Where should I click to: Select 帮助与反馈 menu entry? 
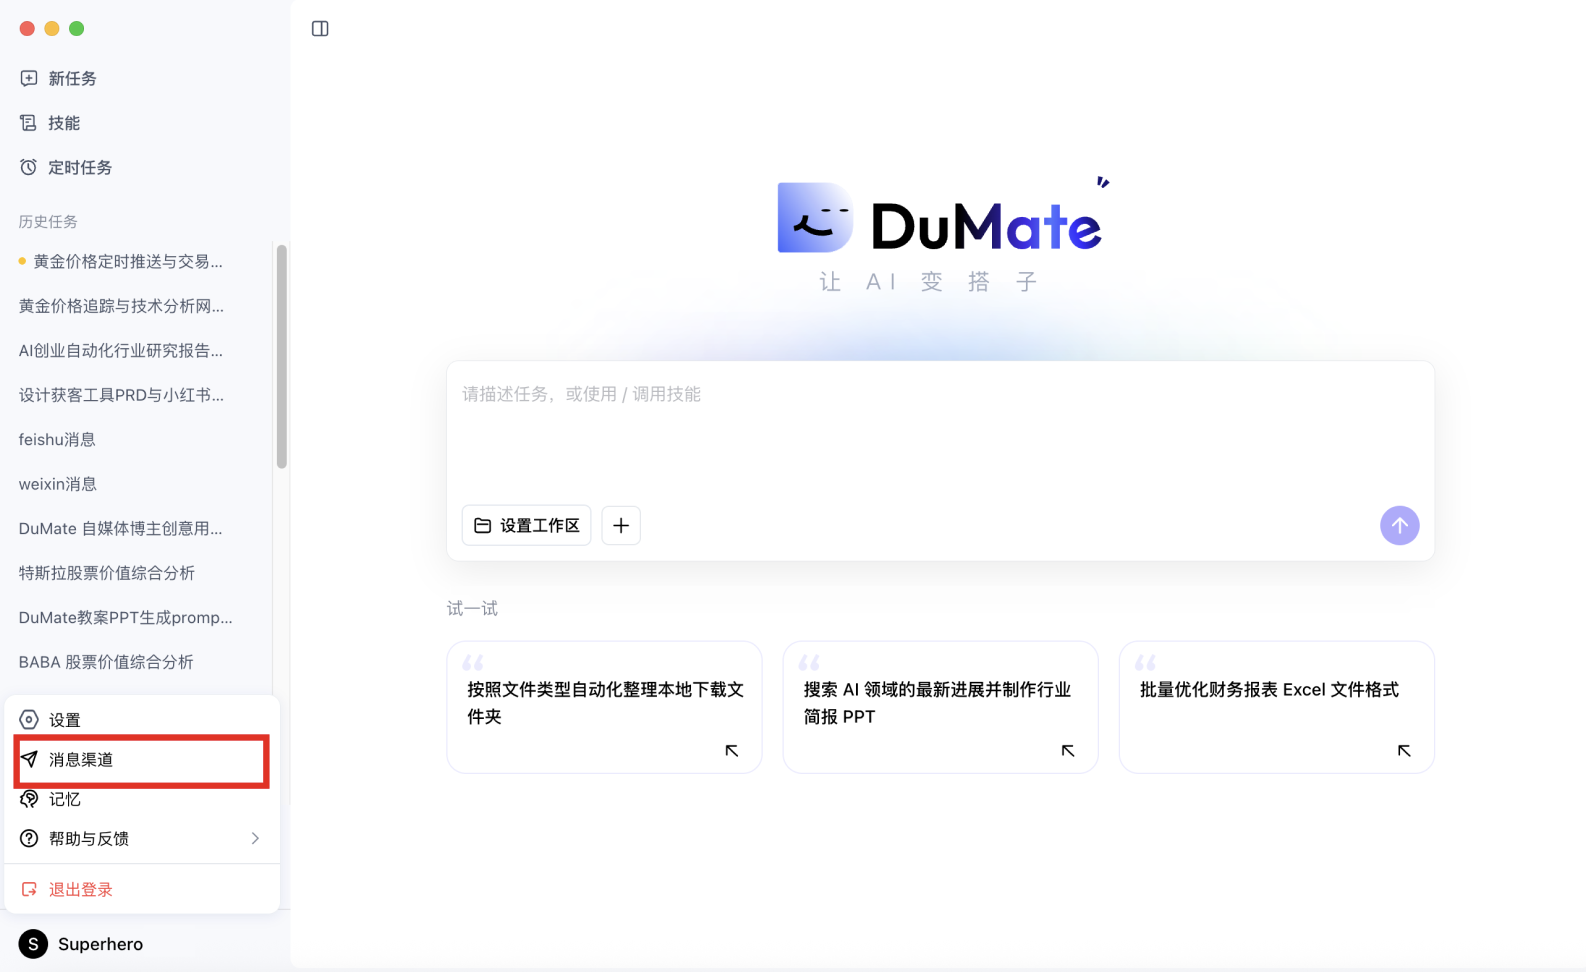[142, 838]
